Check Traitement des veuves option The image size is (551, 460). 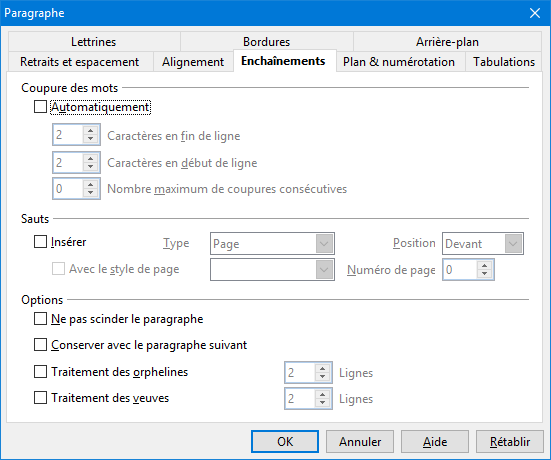tap(40, 397)
